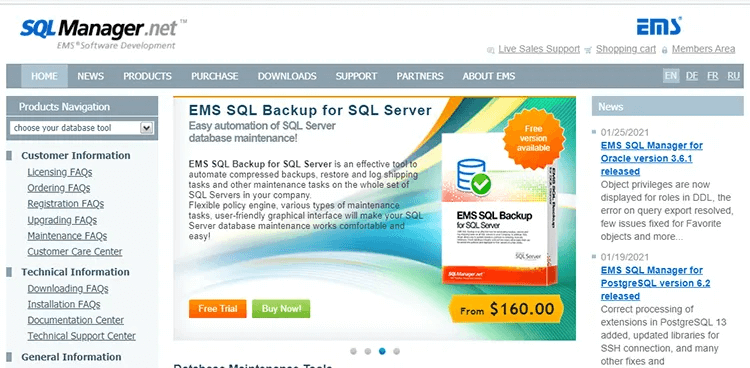This screenshot has width=750, height=368.
Task: Open Upgrading FAQs link
Action: [x=62, y=220]
